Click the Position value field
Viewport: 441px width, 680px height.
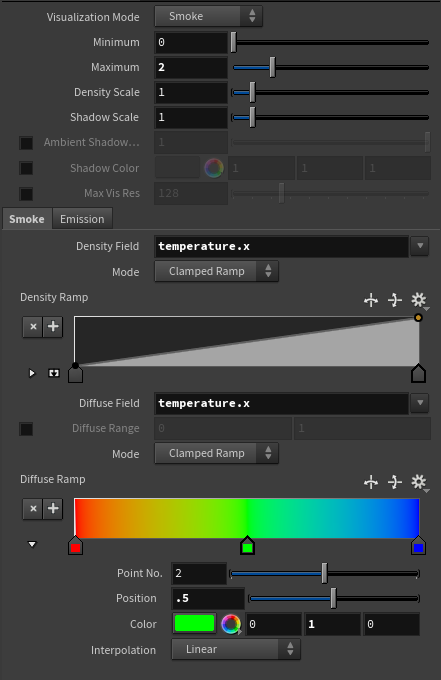point(208,598)
